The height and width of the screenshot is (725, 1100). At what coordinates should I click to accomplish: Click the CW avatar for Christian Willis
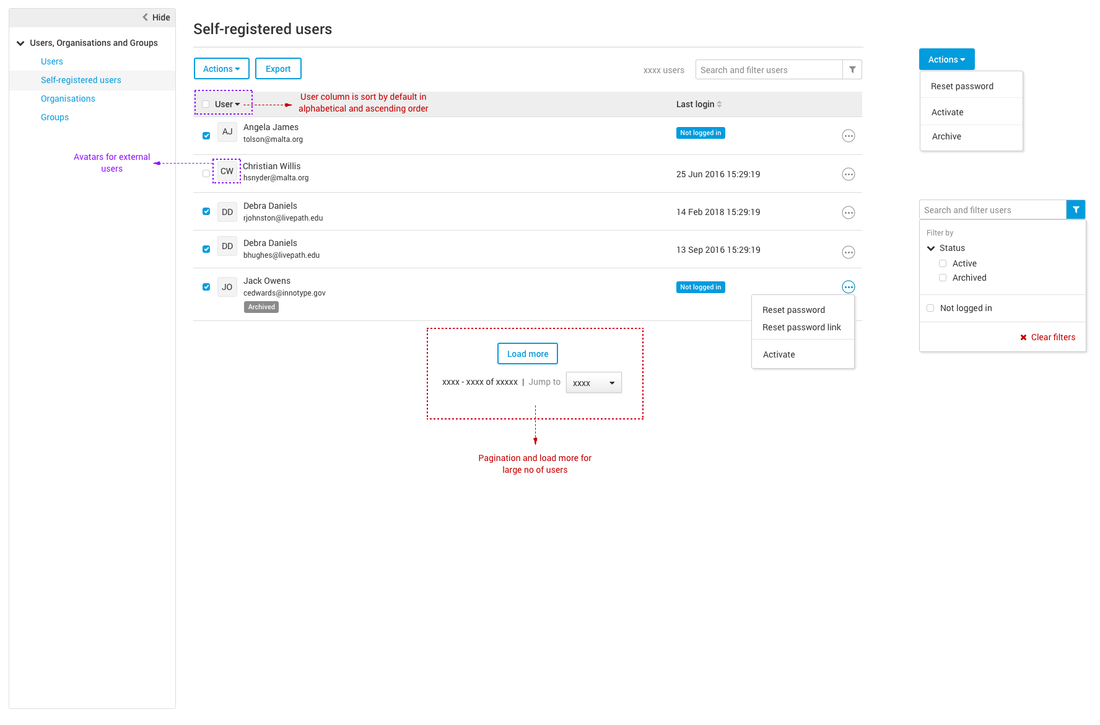[227, 172]
